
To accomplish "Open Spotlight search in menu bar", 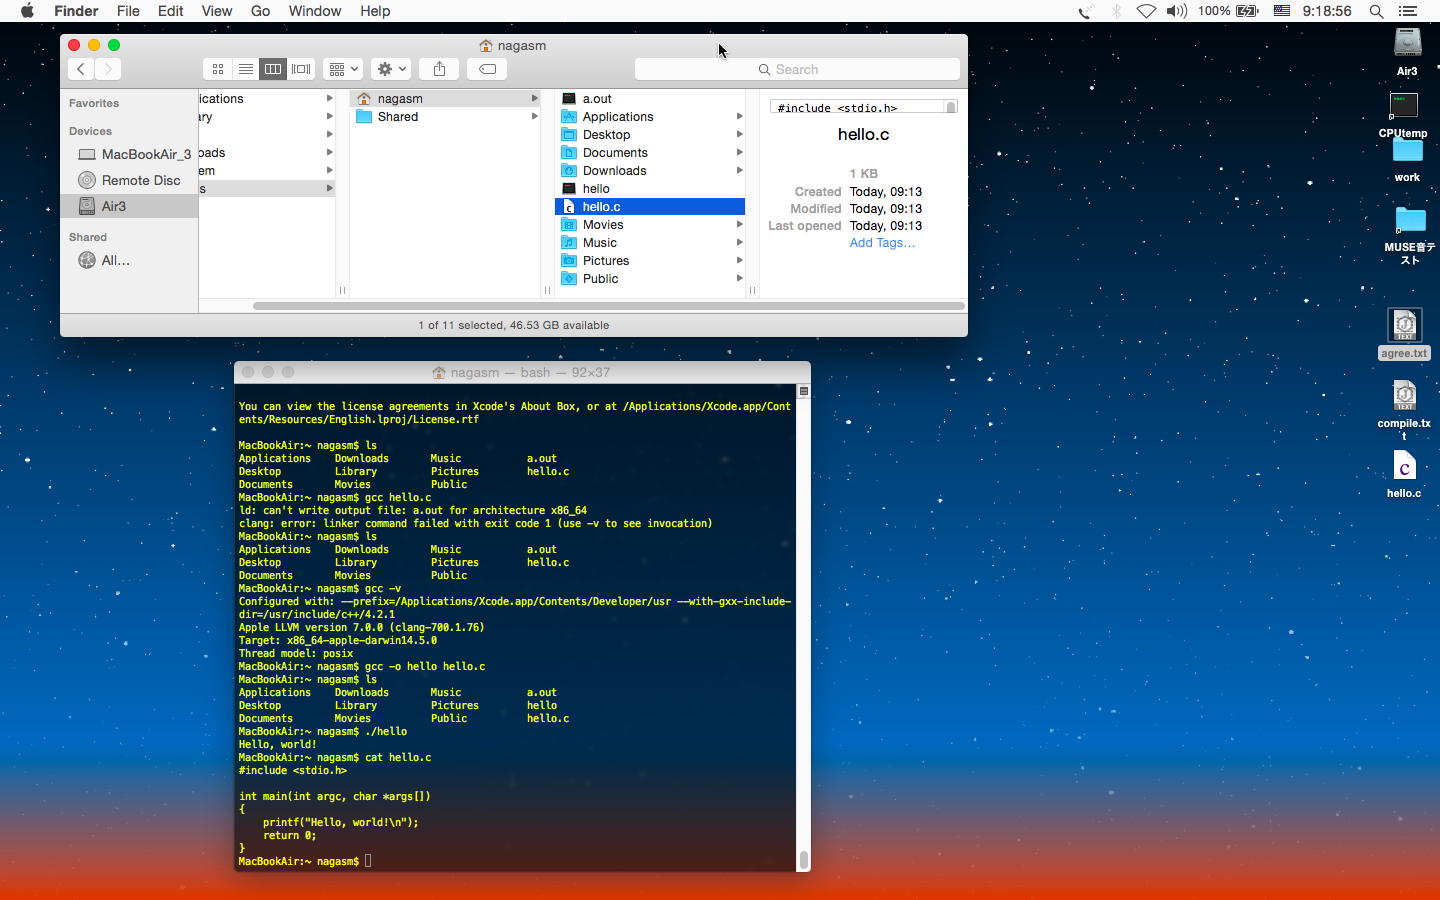I will (x=1376, y=11).
